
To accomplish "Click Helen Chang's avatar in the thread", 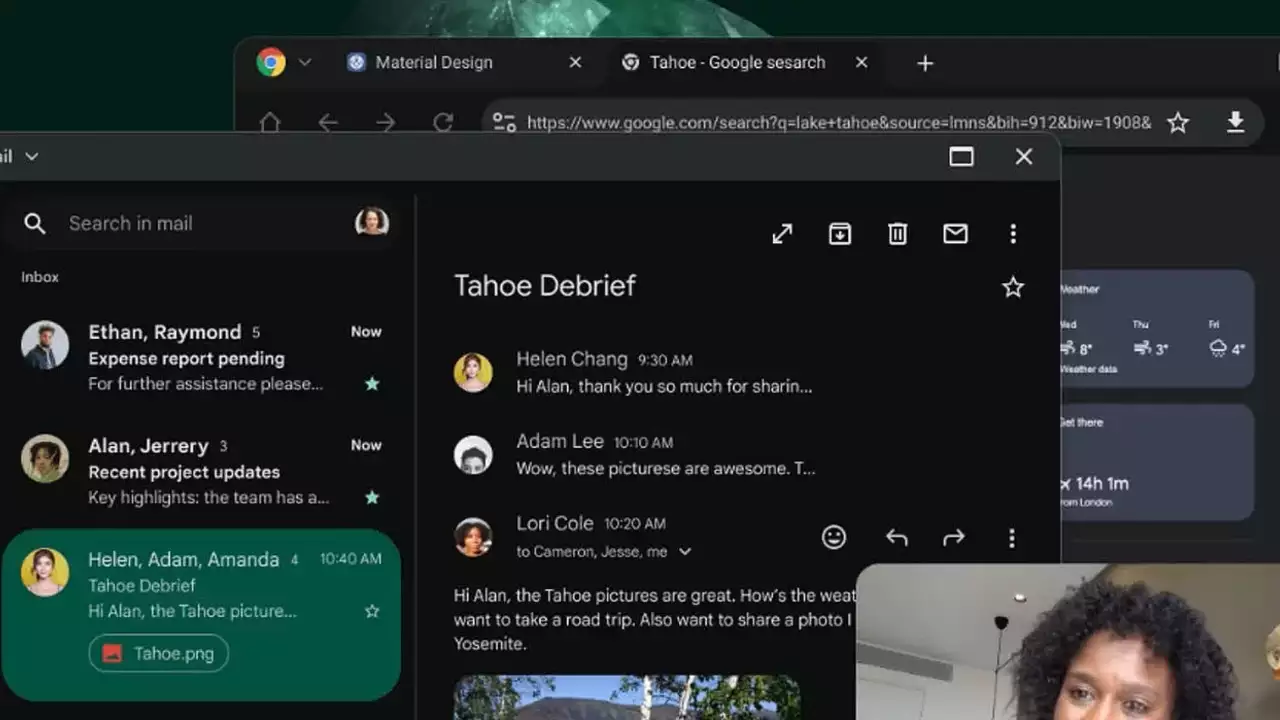I will pyautogui.click(x=473, y=372).
